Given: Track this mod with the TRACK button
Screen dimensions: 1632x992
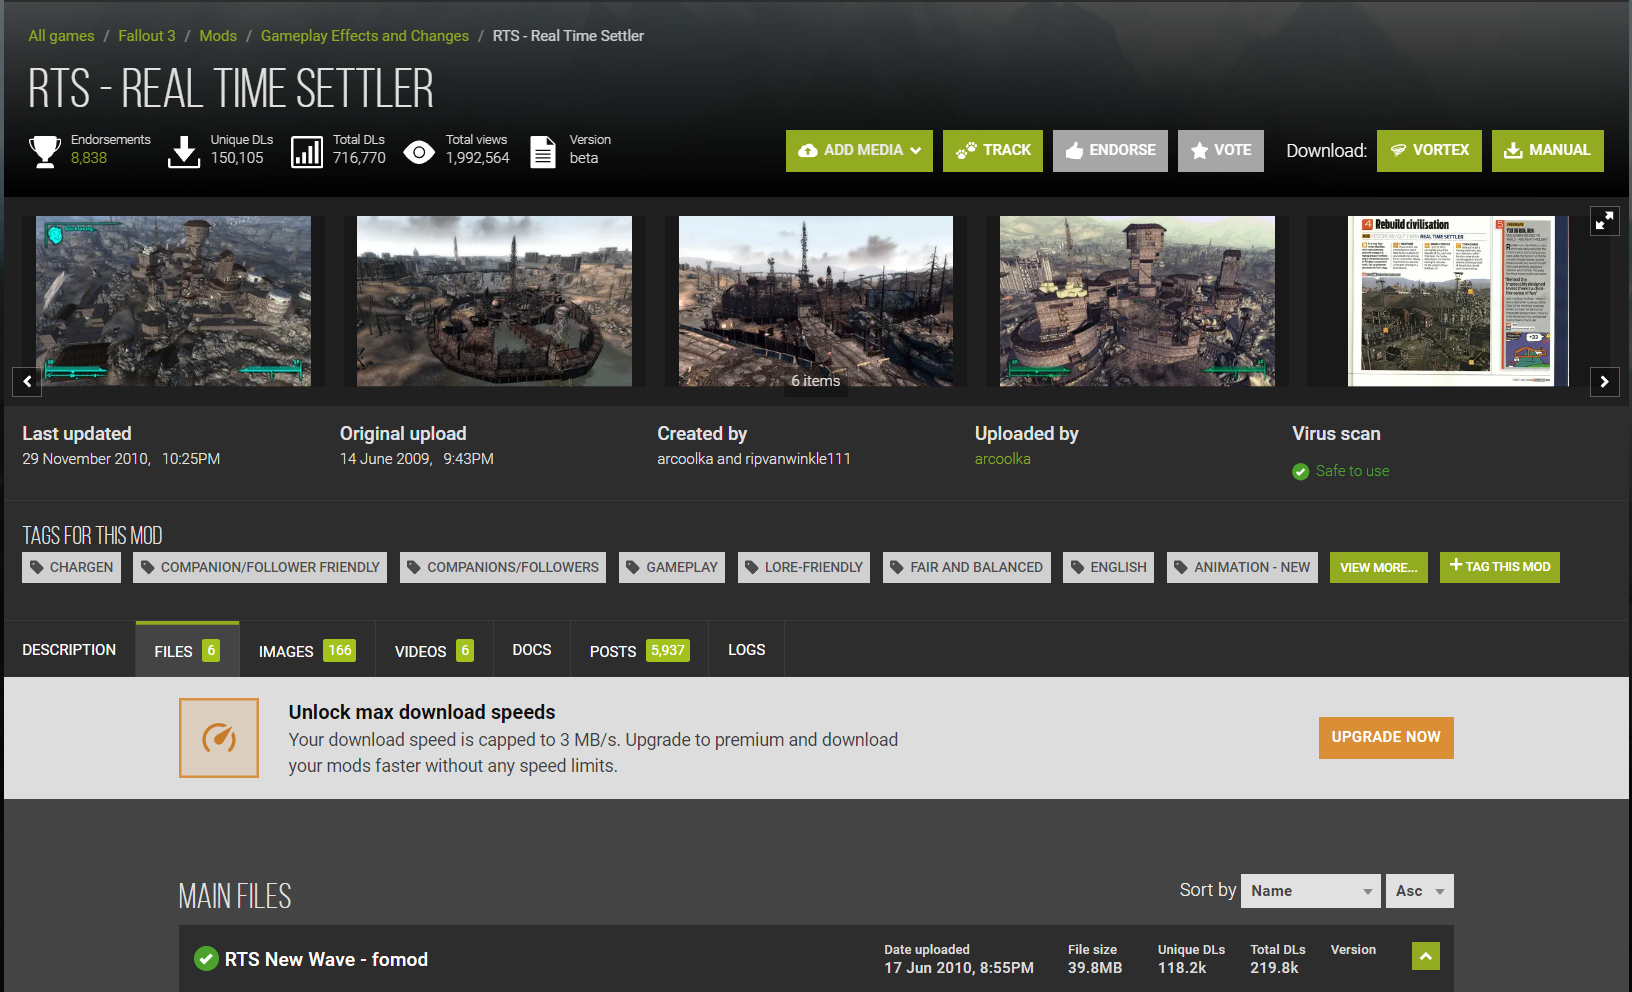Looking at the screenshot, I should 993,151.
